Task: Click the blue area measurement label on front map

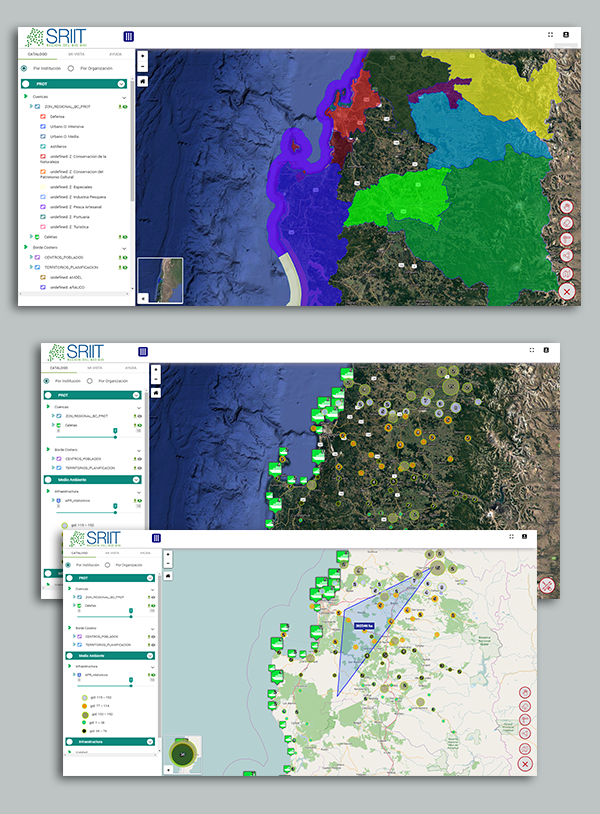Action: pyautogui.click(x=364, y=626)
